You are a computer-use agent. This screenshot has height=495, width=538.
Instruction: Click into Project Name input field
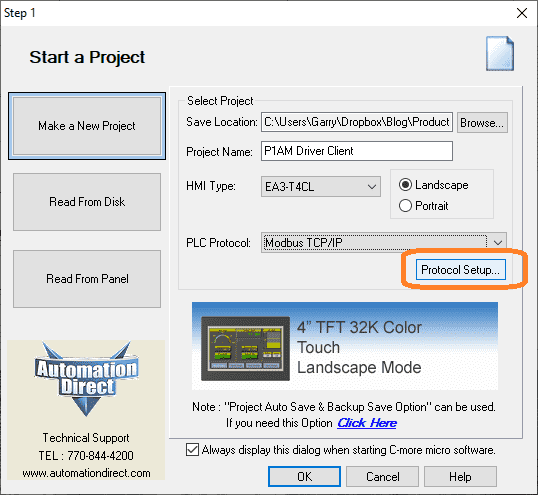(357, 151)
